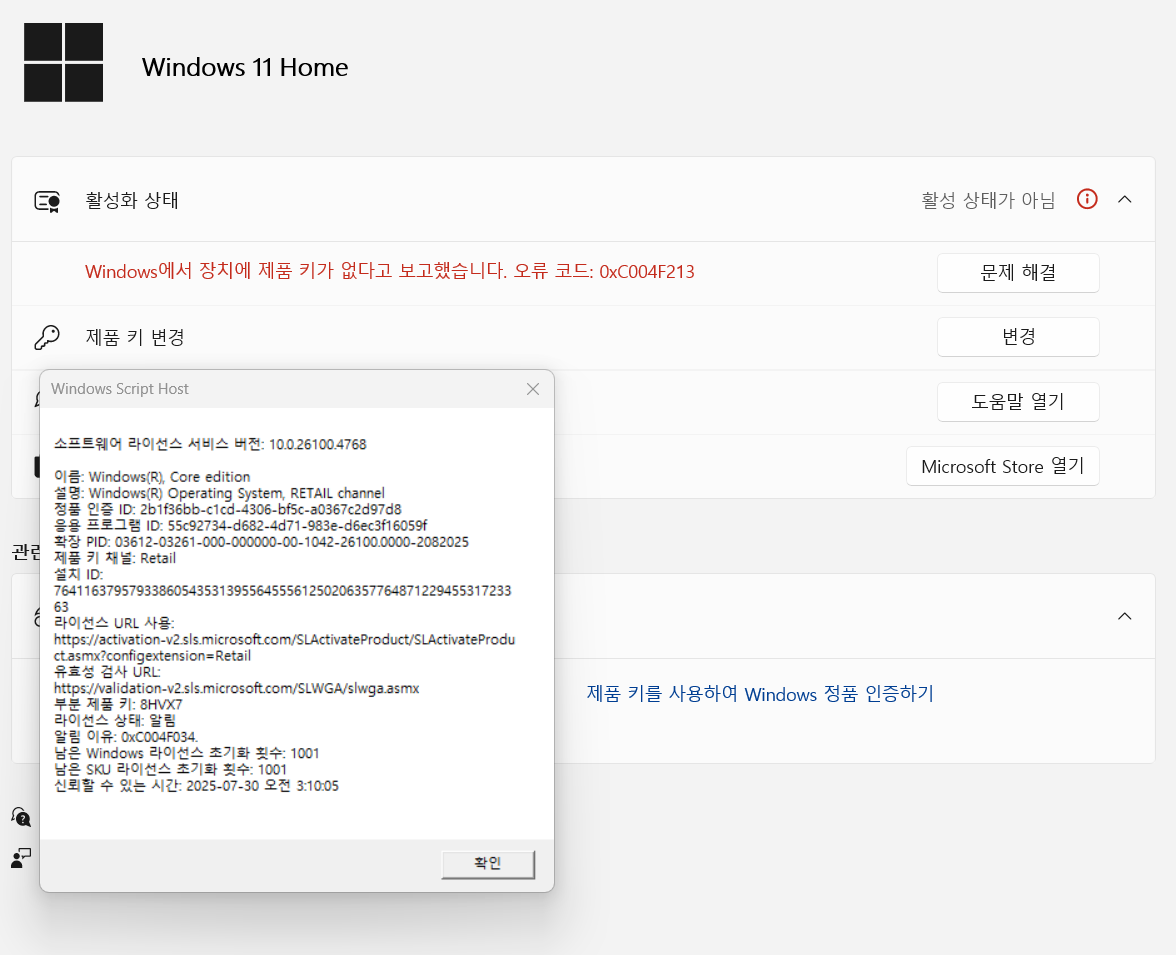Viewport: 1176px width, 955px height.
Task: Click the 활성 상태가 아님 status text
Action: pos(988,200)
